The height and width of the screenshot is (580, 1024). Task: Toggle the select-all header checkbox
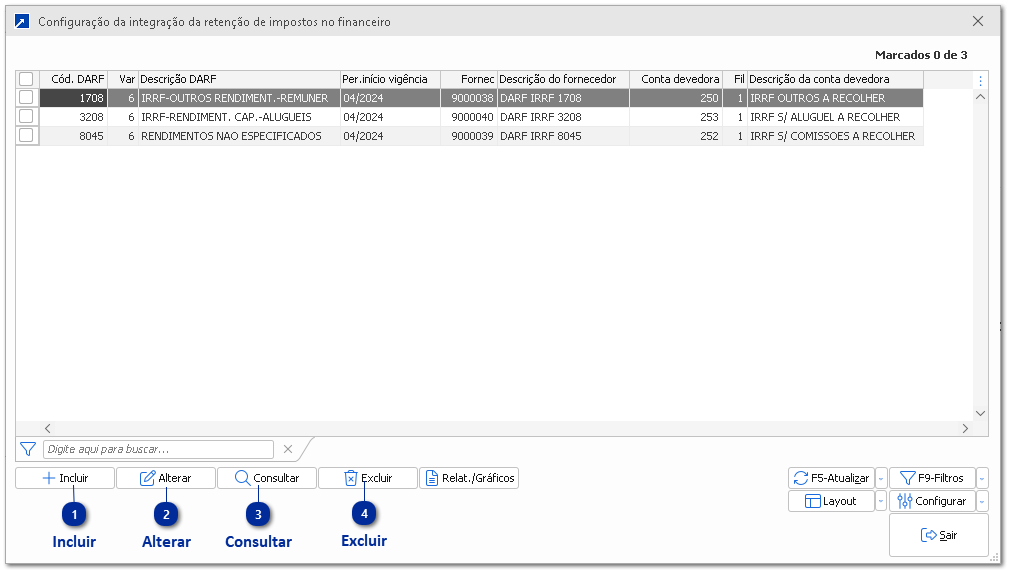pos(26,80)
